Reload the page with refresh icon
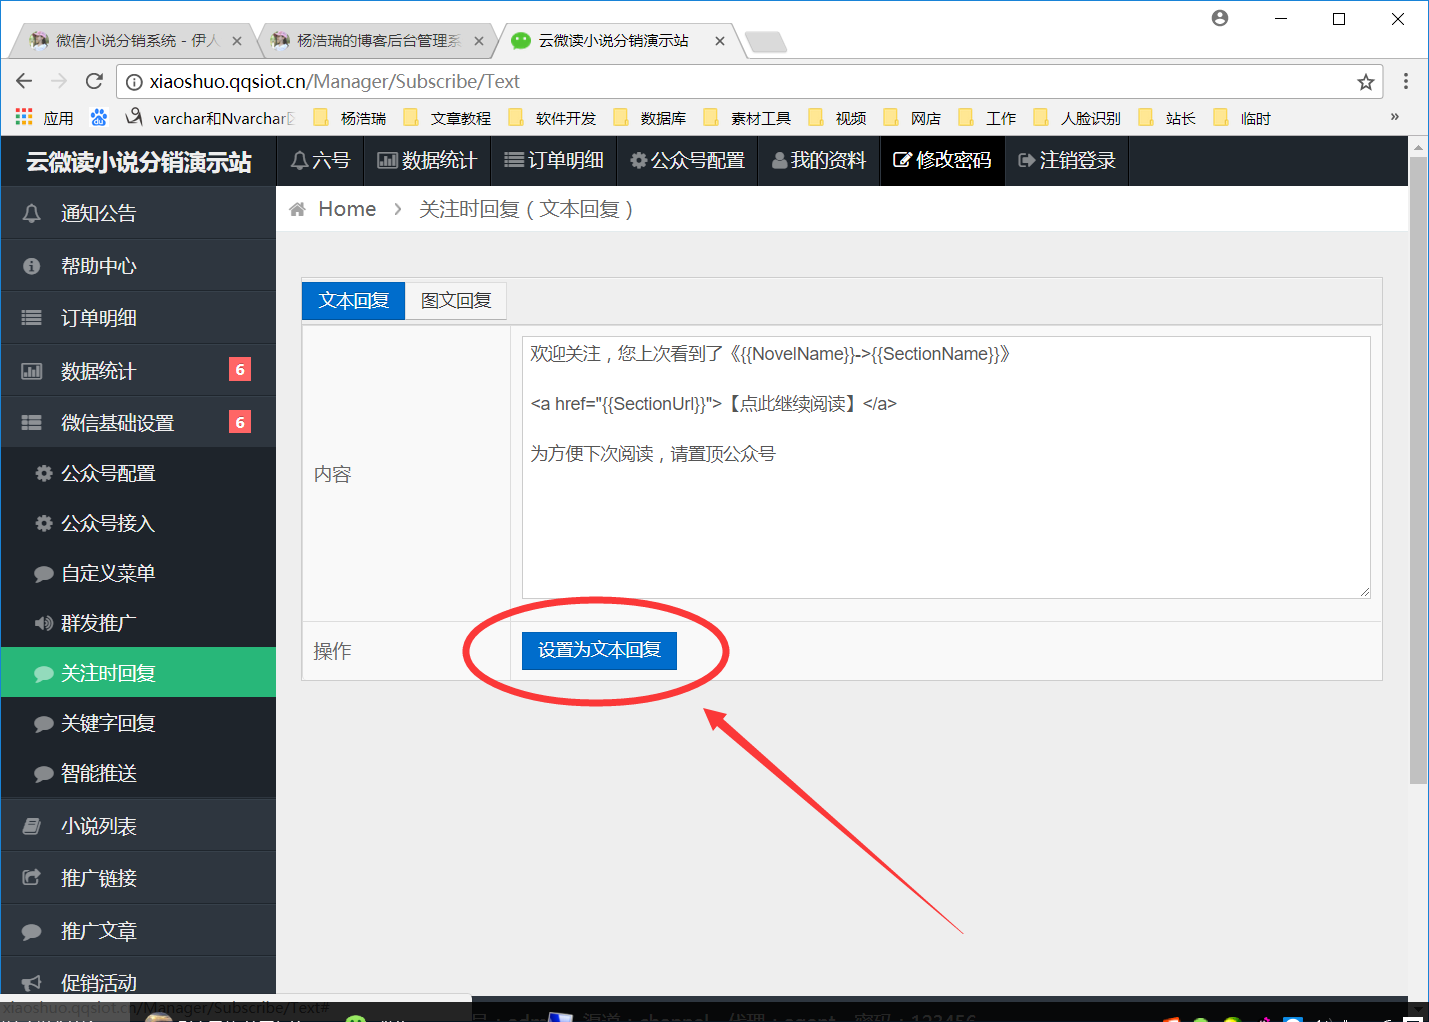Screen dimensions: 1429x1022 click(x=94, y=81)
